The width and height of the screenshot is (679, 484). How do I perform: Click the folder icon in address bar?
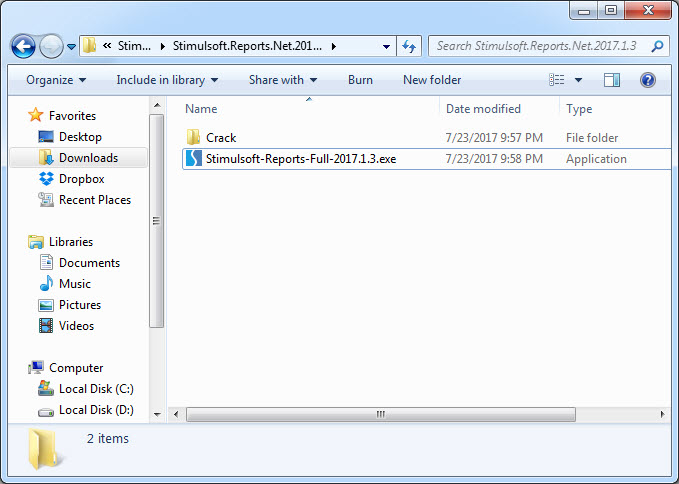89,45
